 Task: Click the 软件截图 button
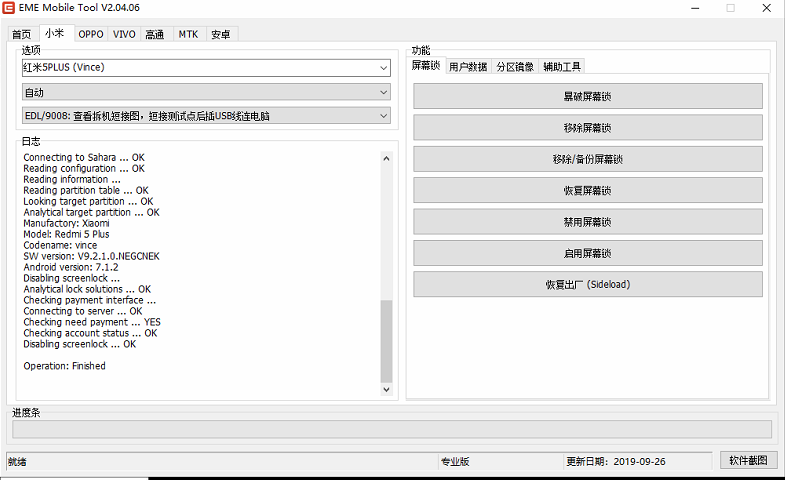click(x=748, y=460)
